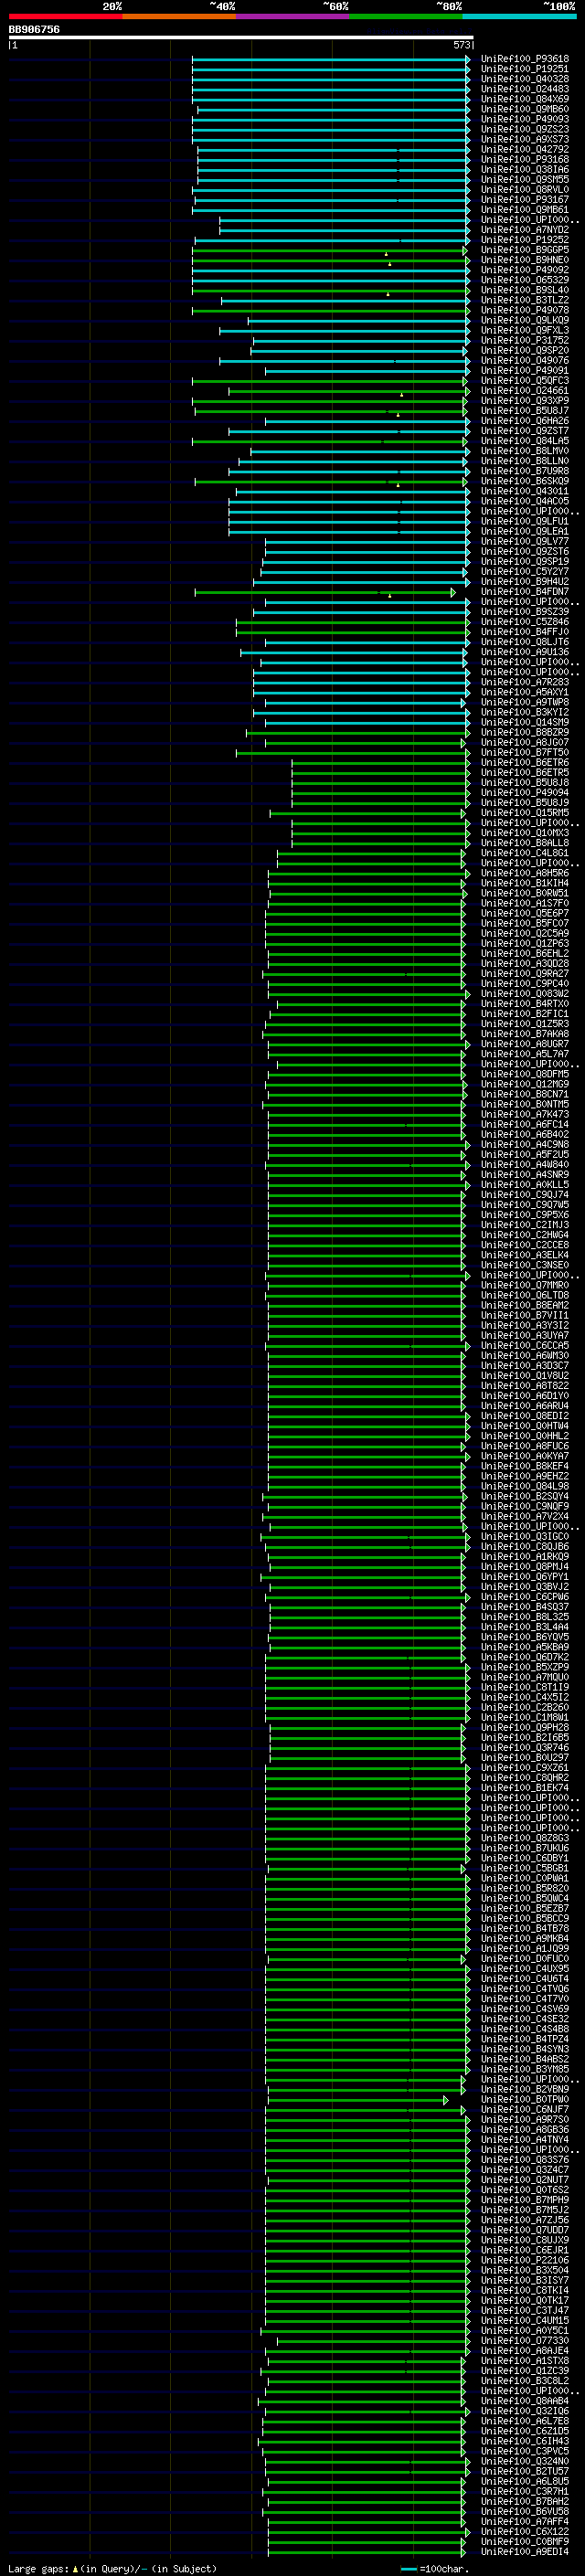Image resolution: width=585 pixels, height=2576 pixels.
Task: Click the cyan alignment bar for P93618
Action: [330, 60]
